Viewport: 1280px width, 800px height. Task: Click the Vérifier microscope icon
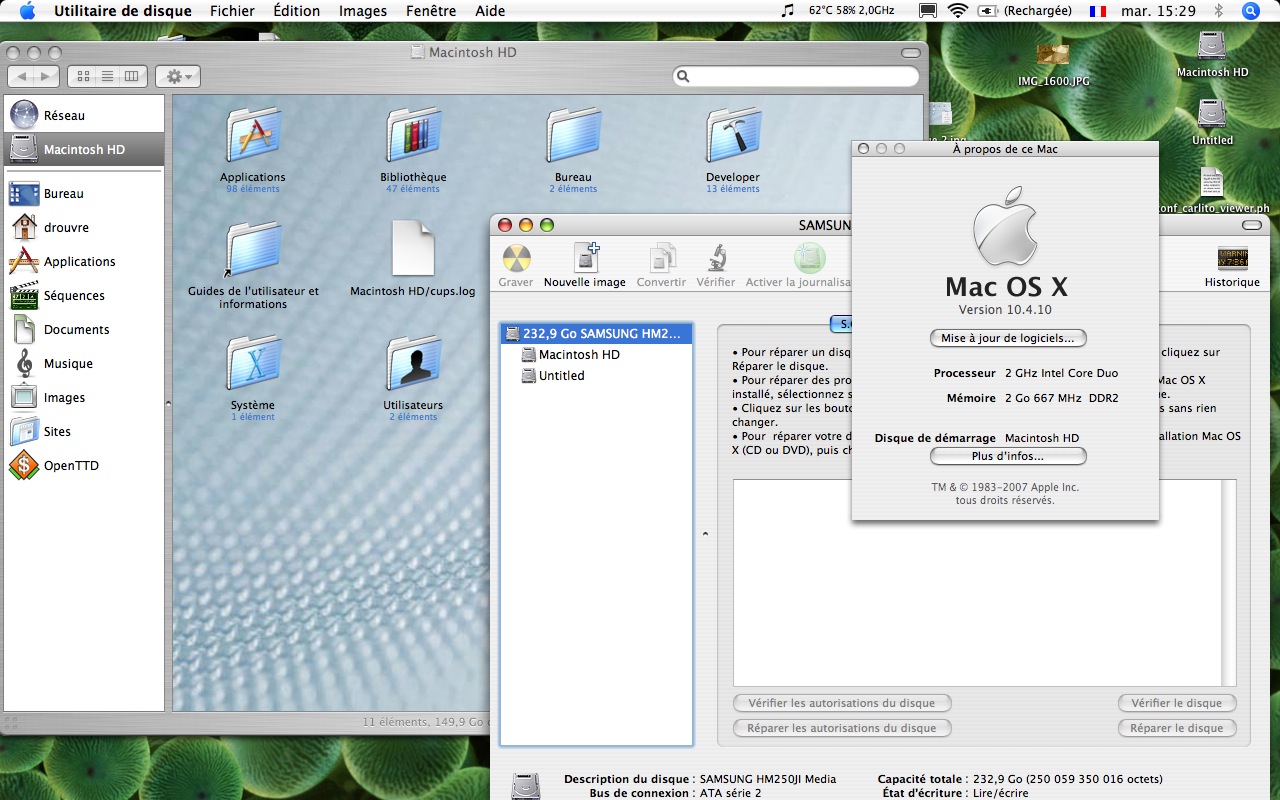[x=716, y=259]
